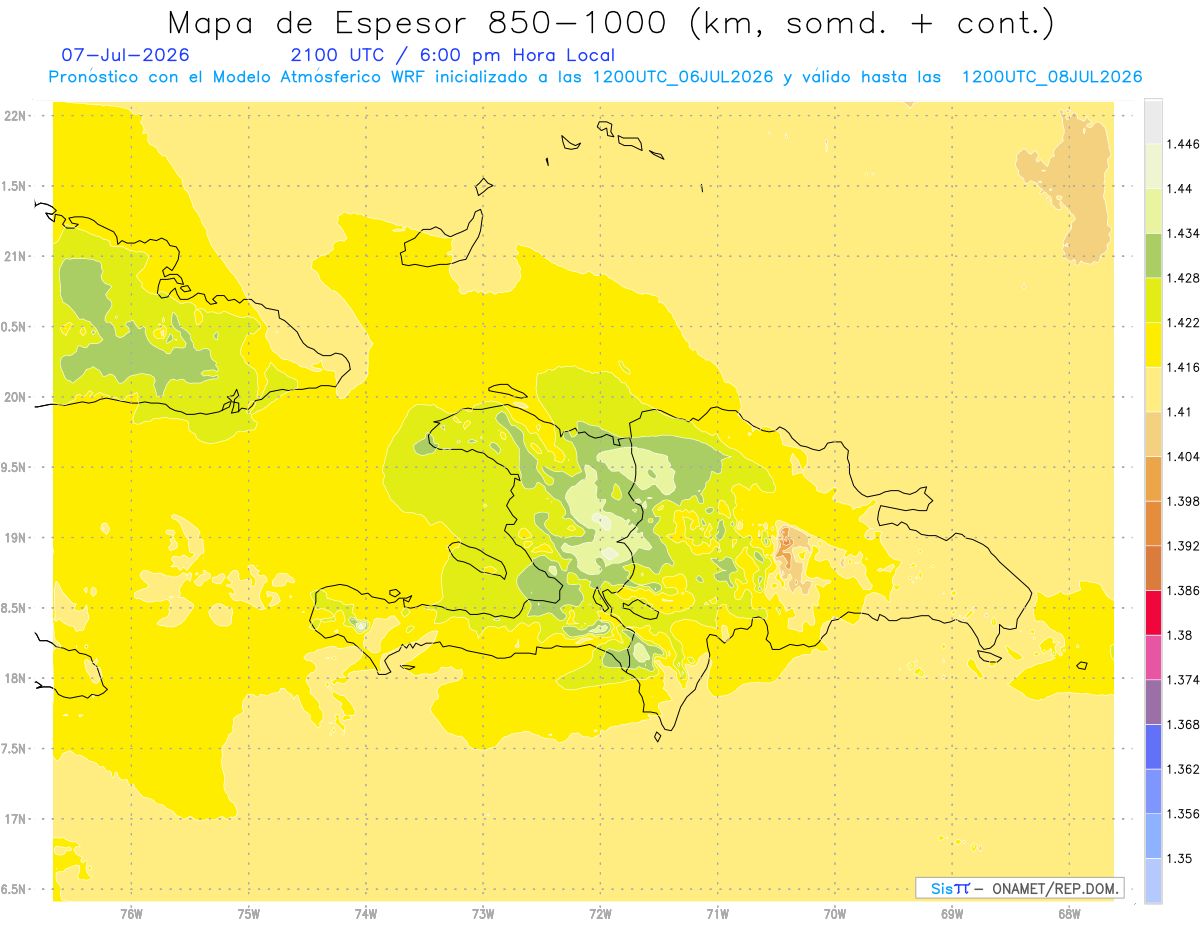This screenshot has width=1200, height=927.
Task: Click the colorbar segment between 1.404 and 1.41
Action: pyautogui.click(x=1153, y=434)
